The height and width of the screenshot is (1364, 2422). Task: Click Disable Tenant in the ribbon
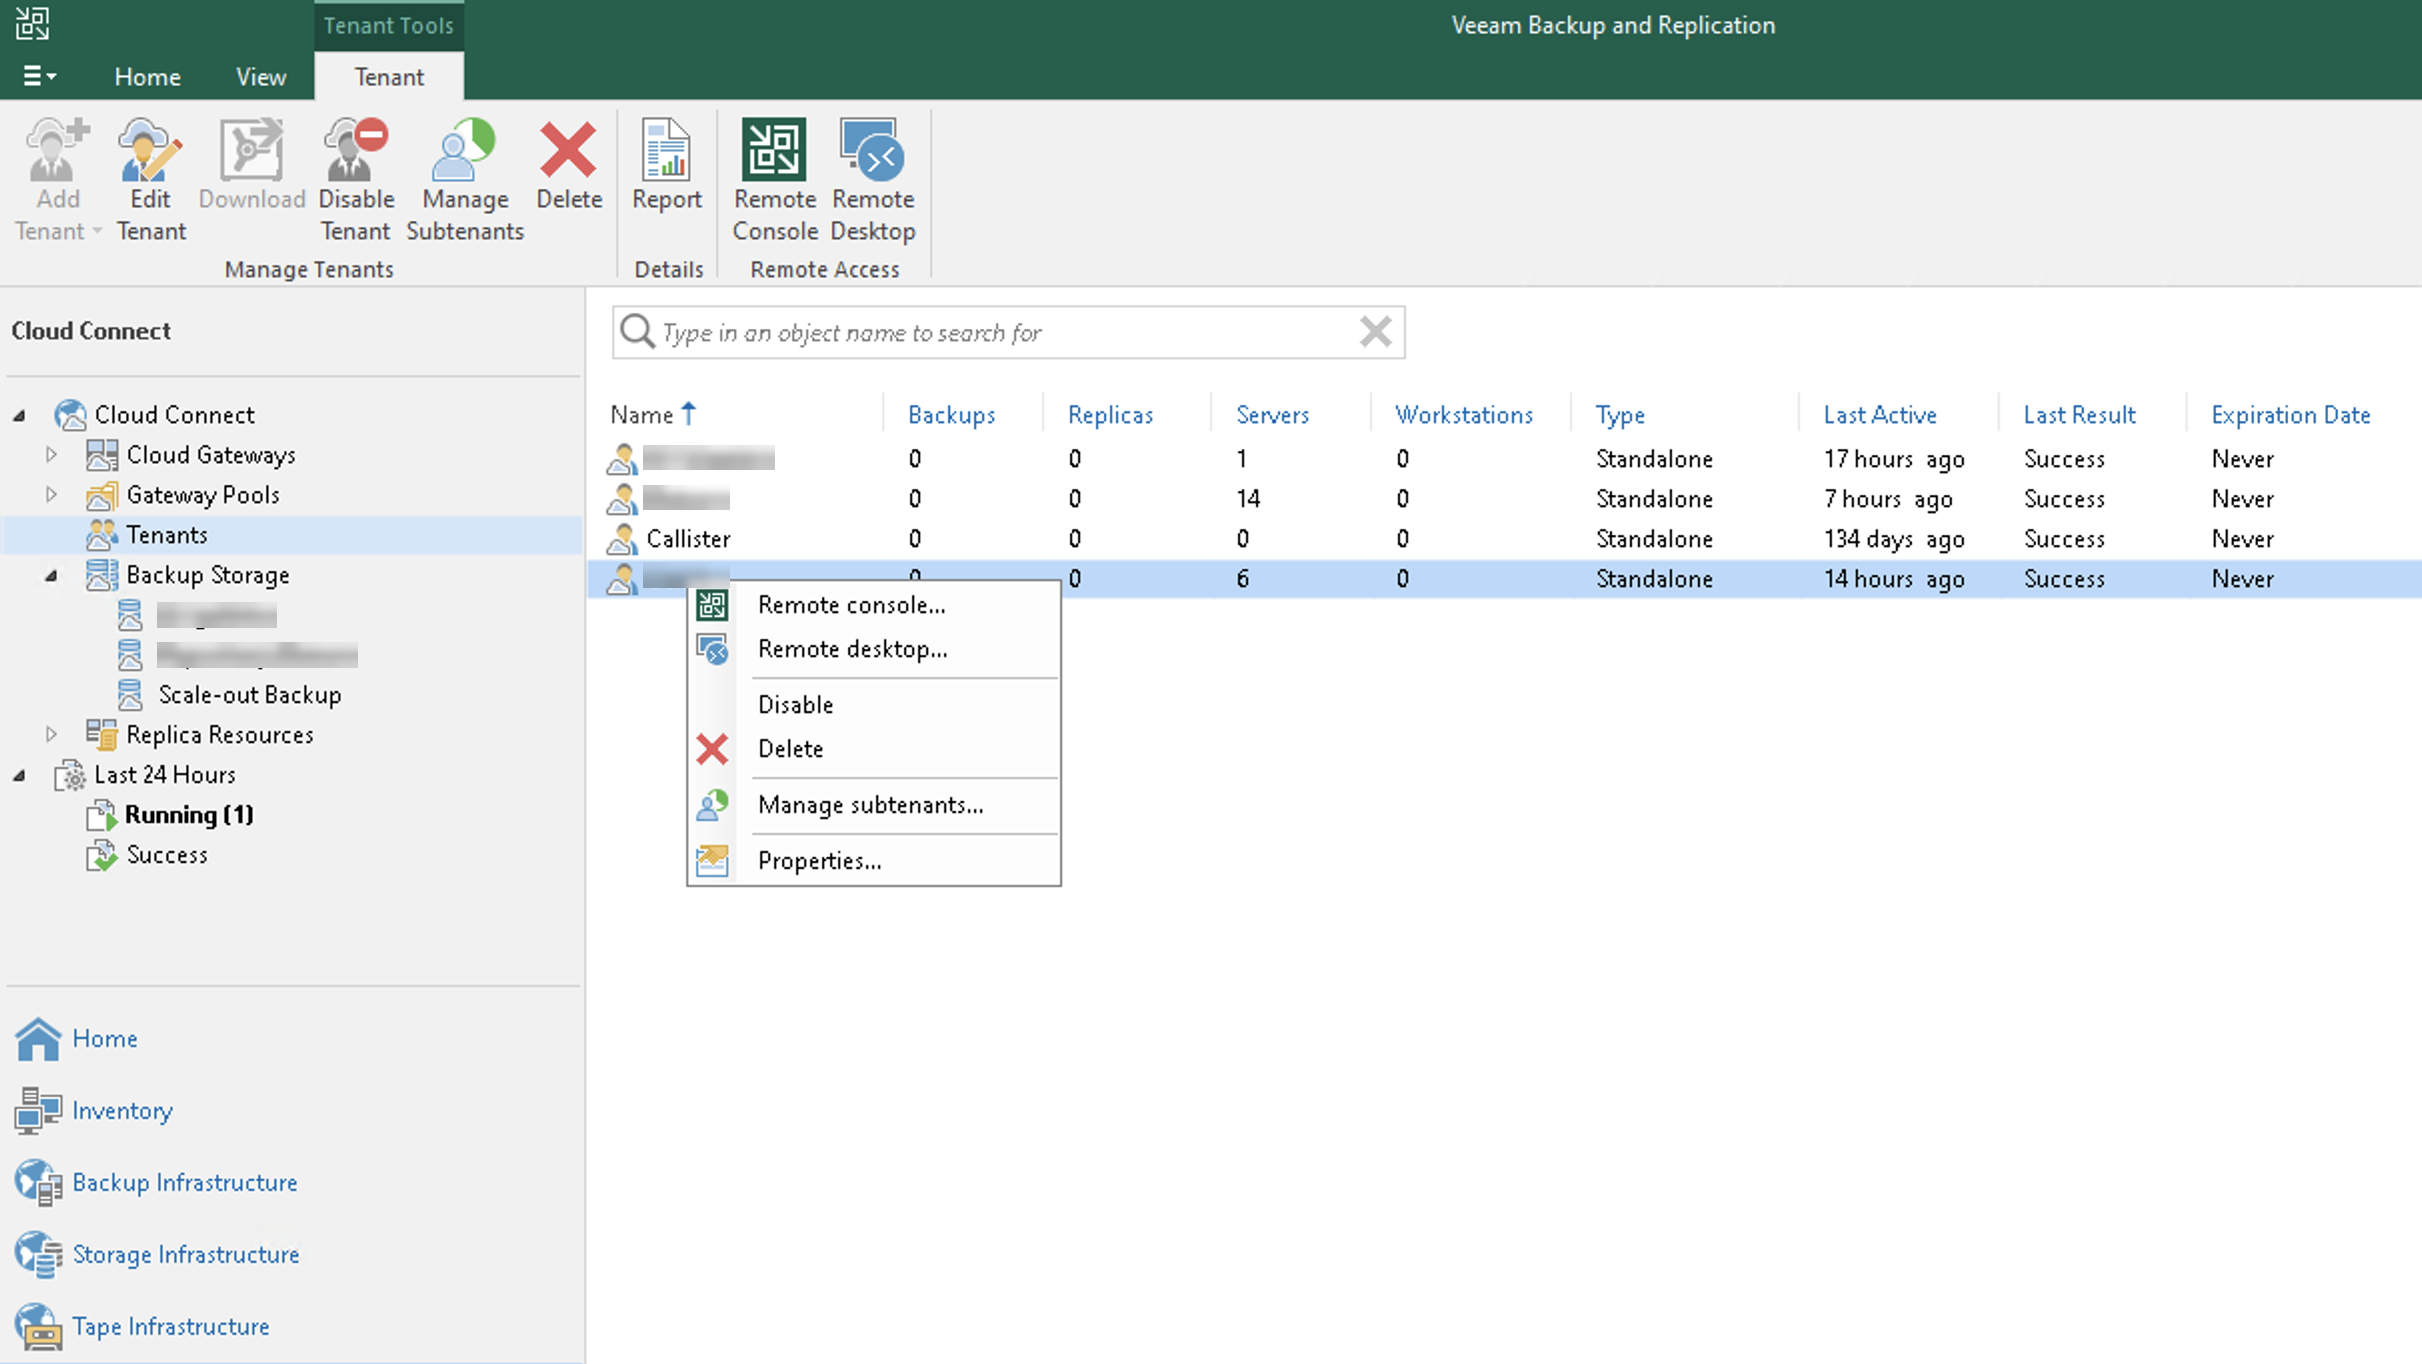point(355,179)
